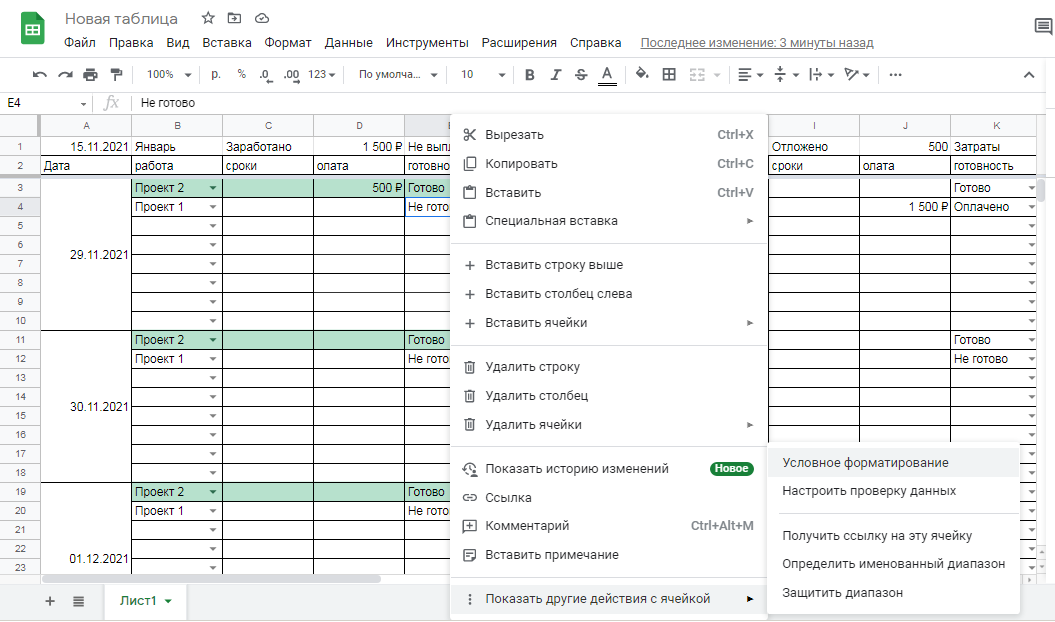1055x622 pixels.
Task: Open the all sheets list
Action: pos(79,601)
